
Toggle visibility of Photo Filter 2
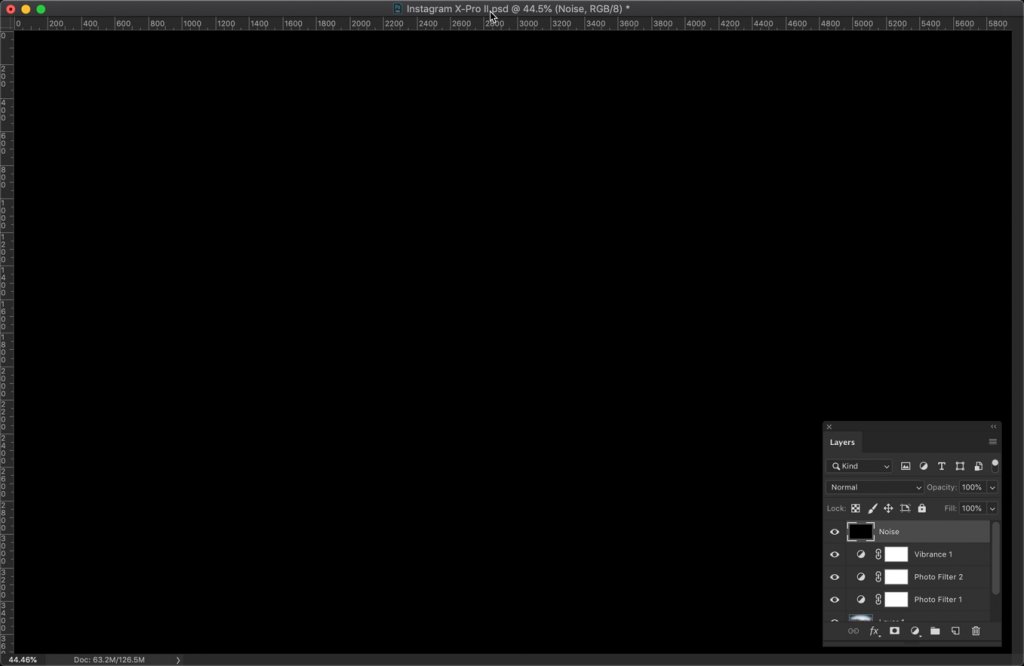point(833,576)
